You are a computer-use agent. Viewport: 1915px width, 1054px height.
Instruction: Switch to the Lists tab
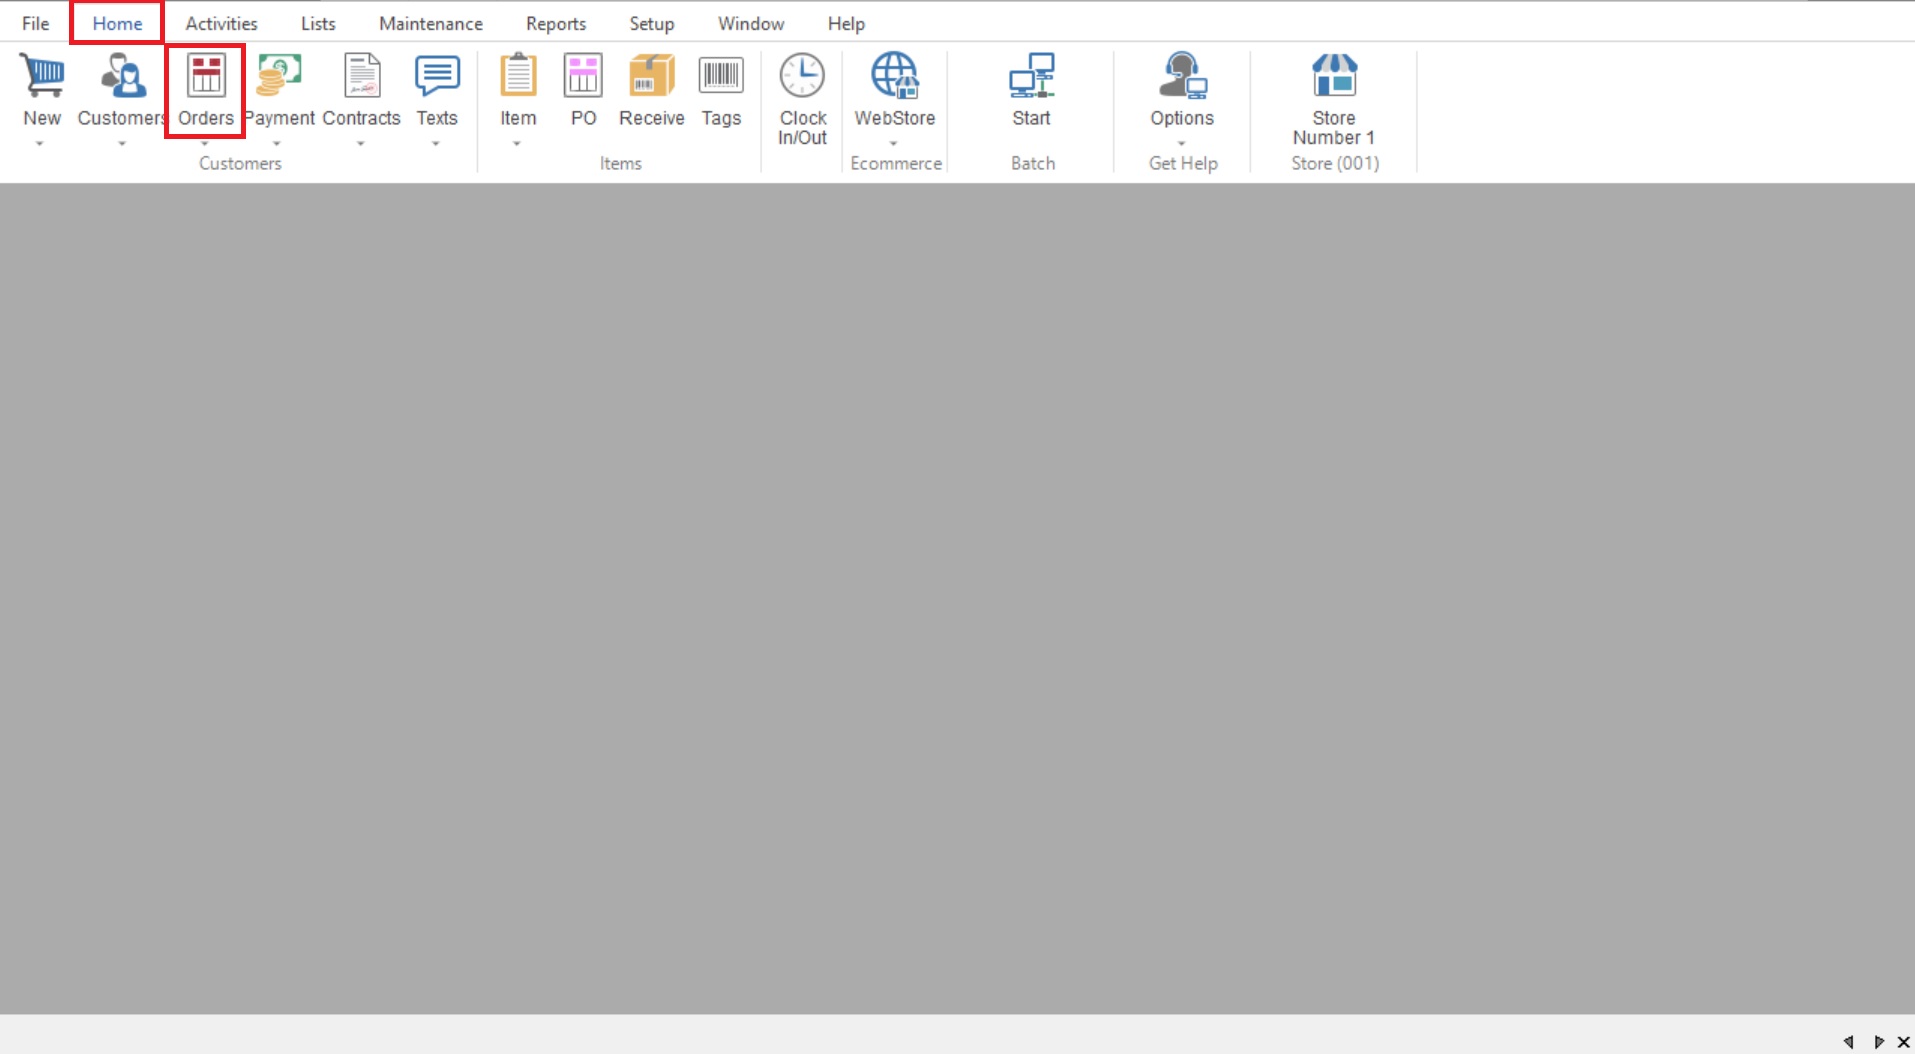(318, 23)
